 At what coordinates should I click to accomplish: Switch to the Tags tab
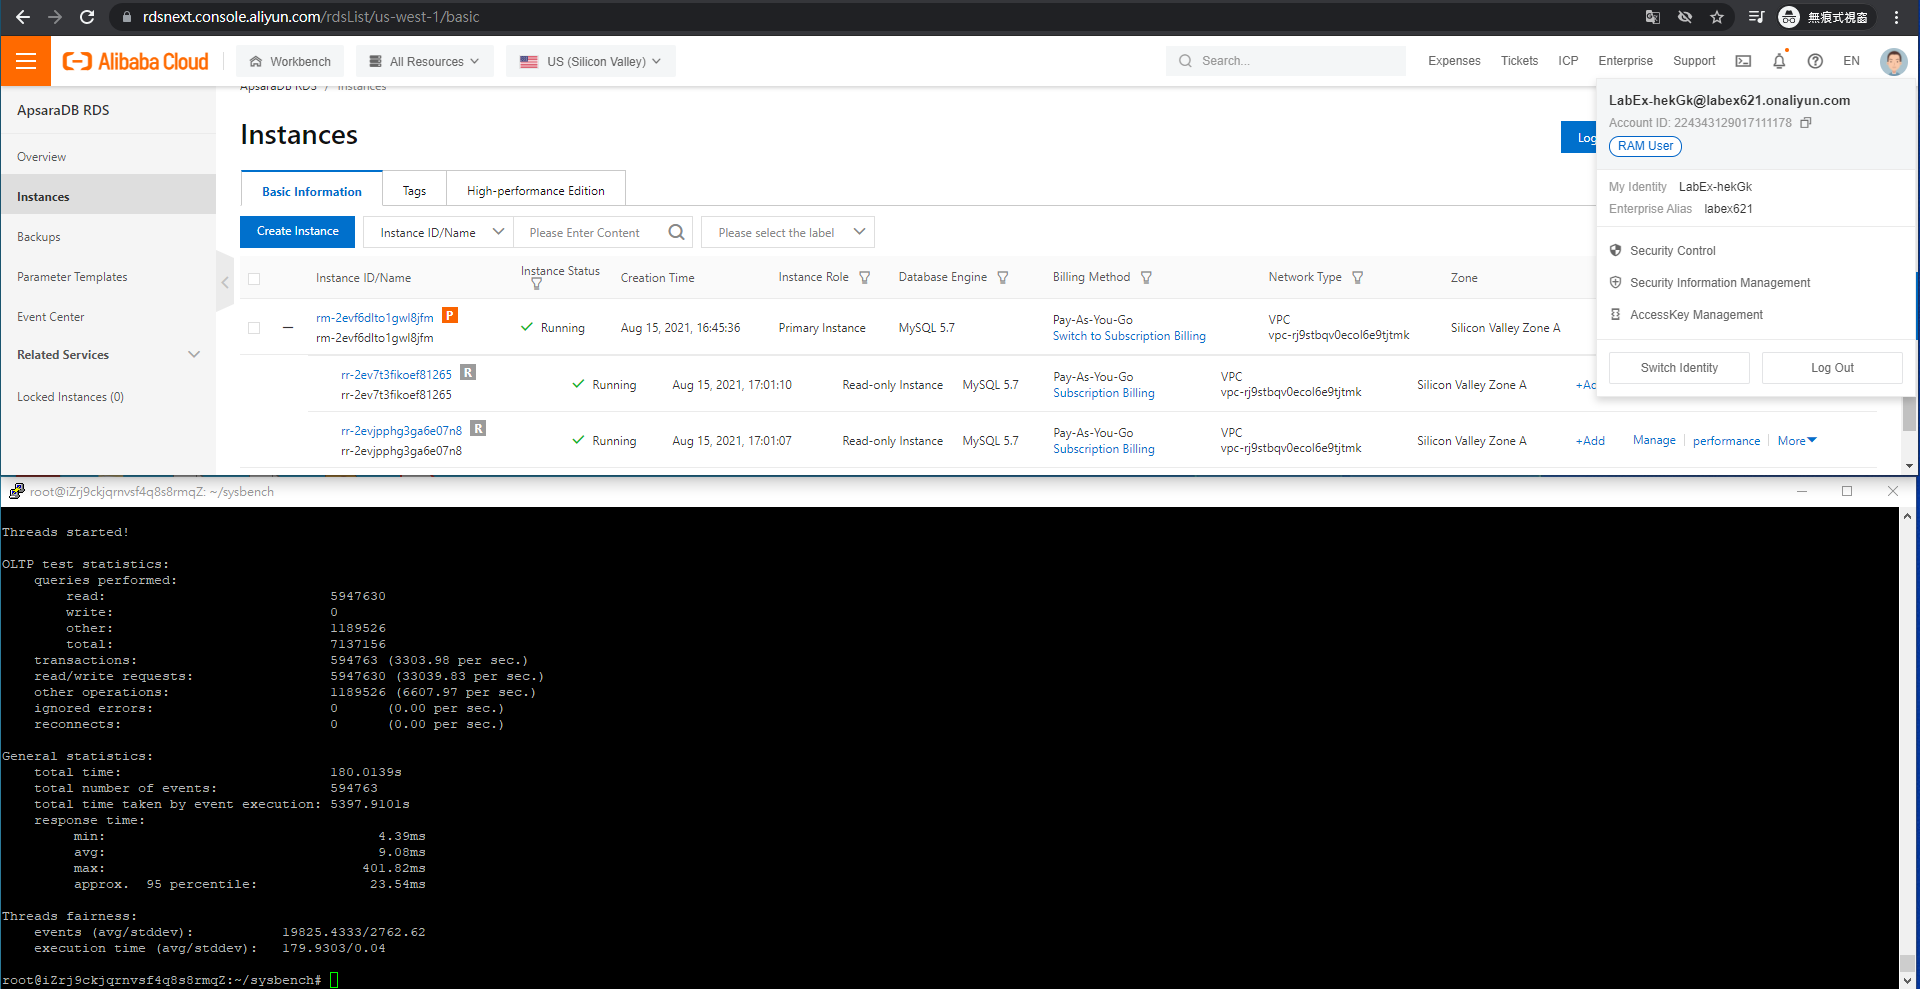414,191
